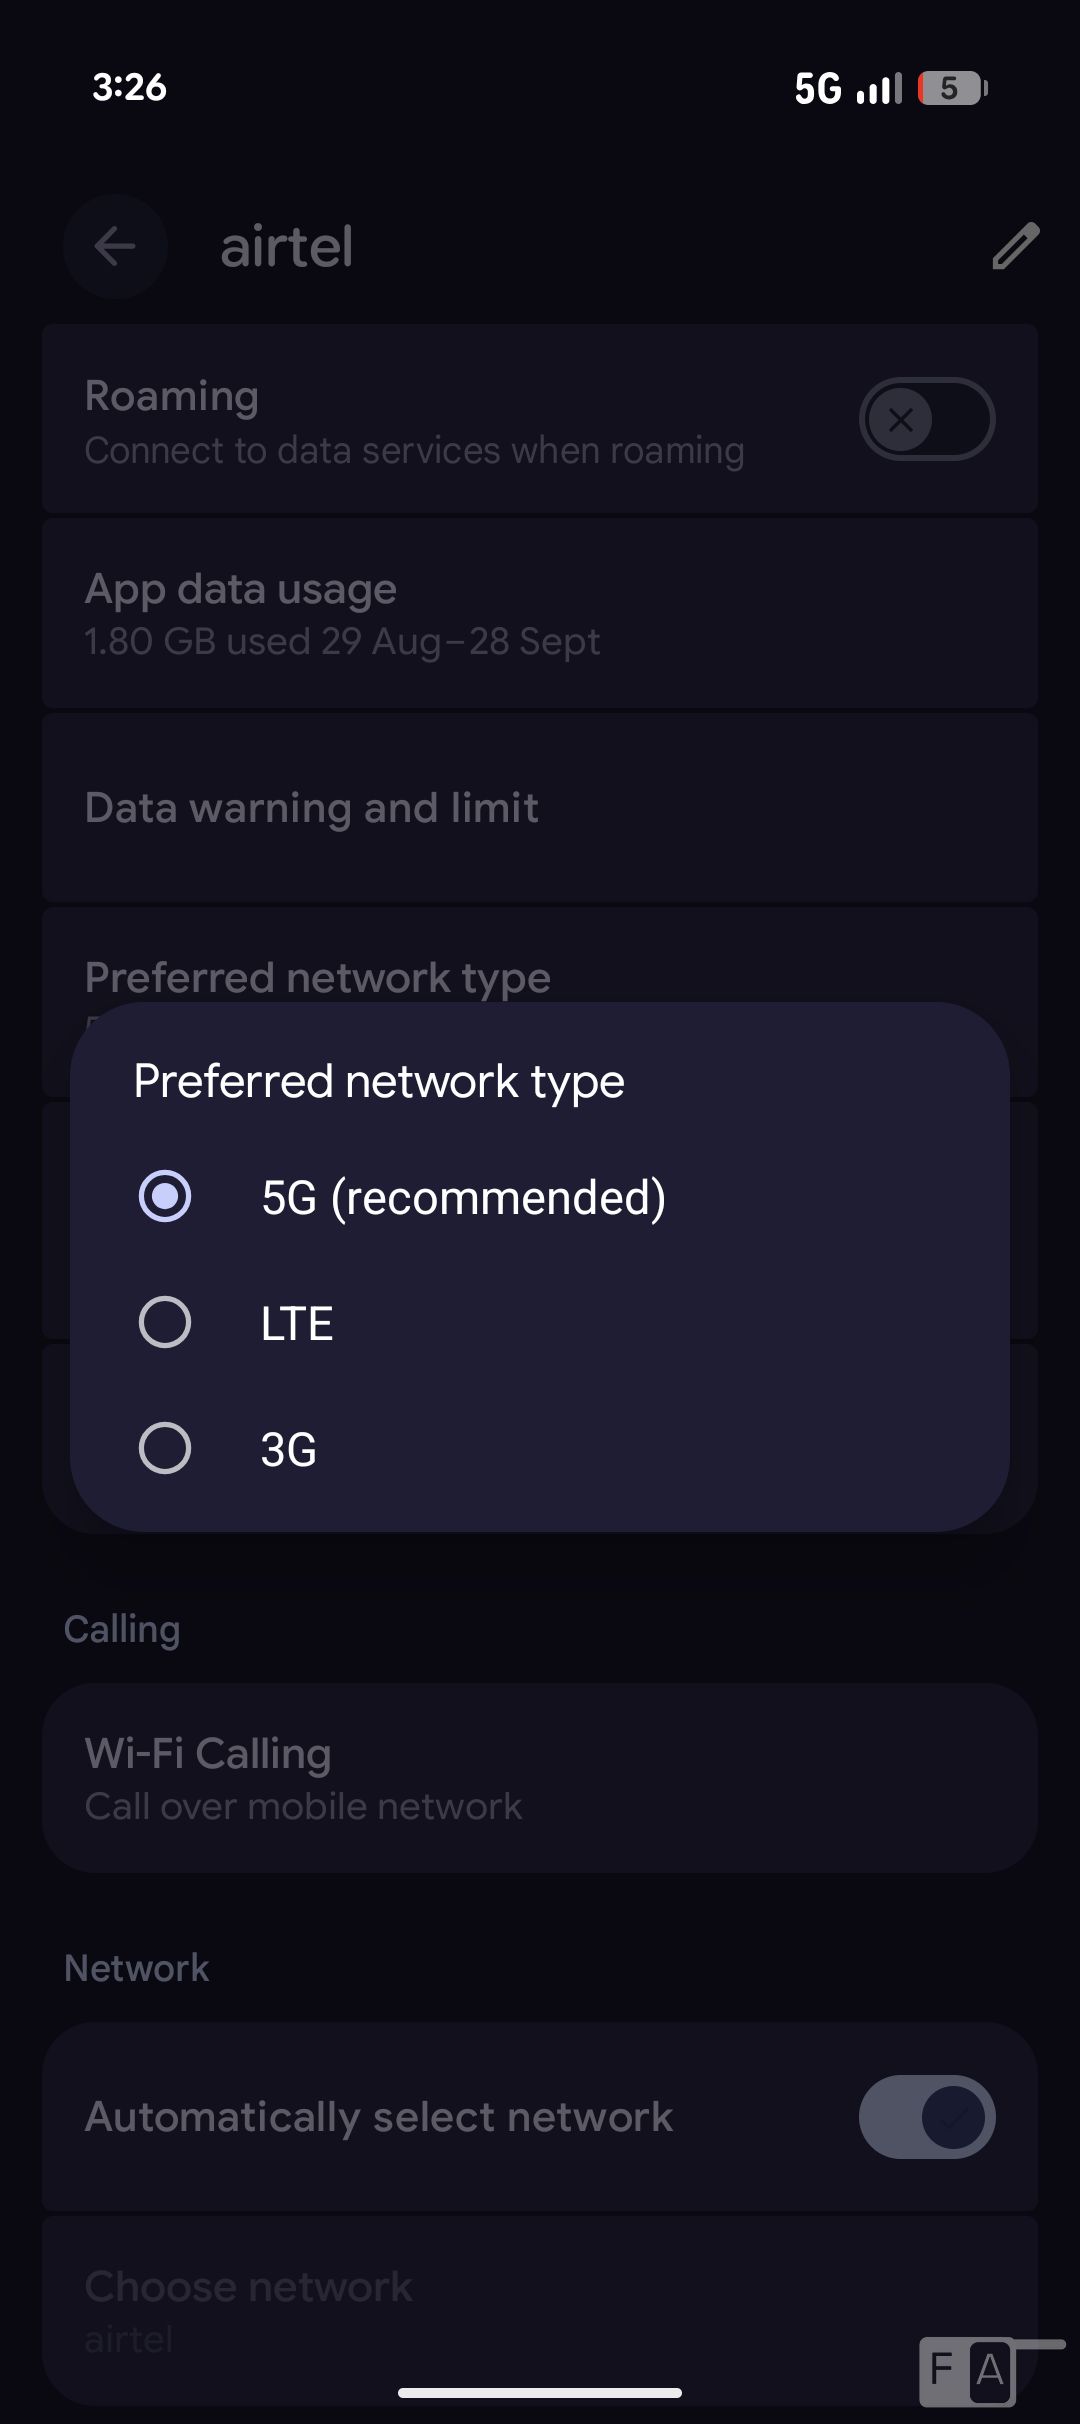
Task: Tap the battery level icon
Action: (952, 89)
